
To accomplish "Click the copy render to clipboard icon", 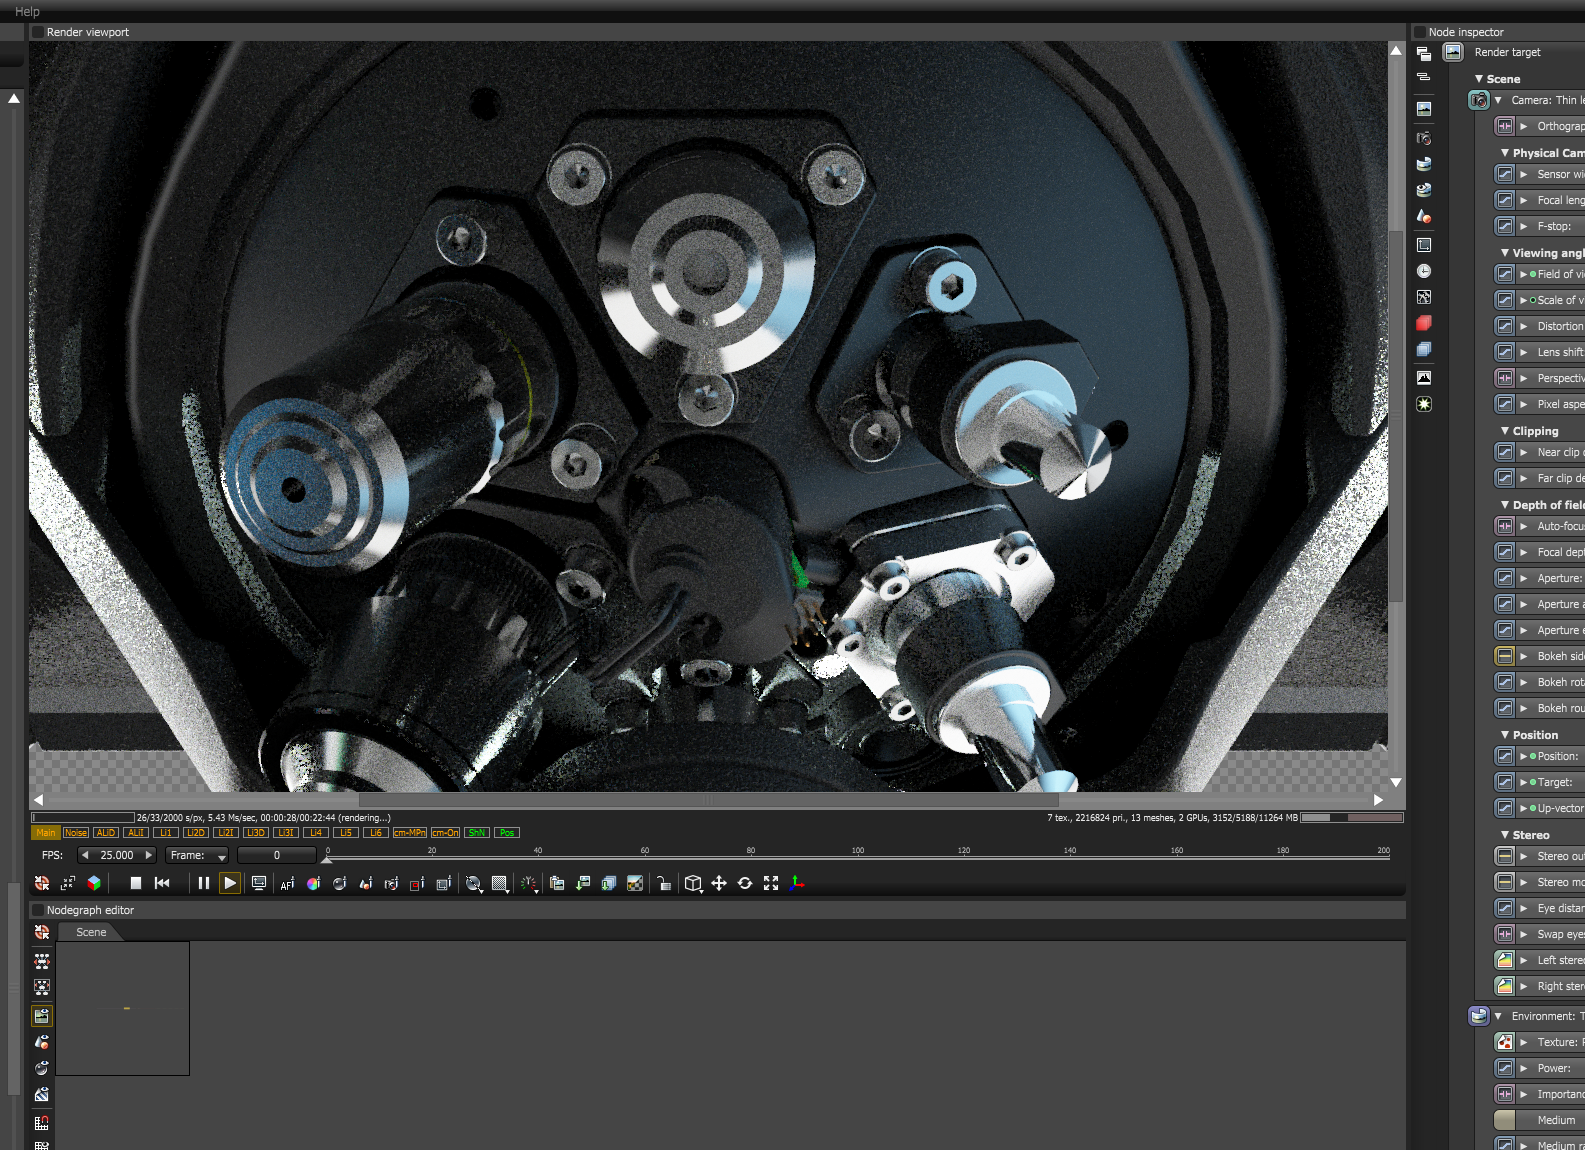I will coord(557,883).
